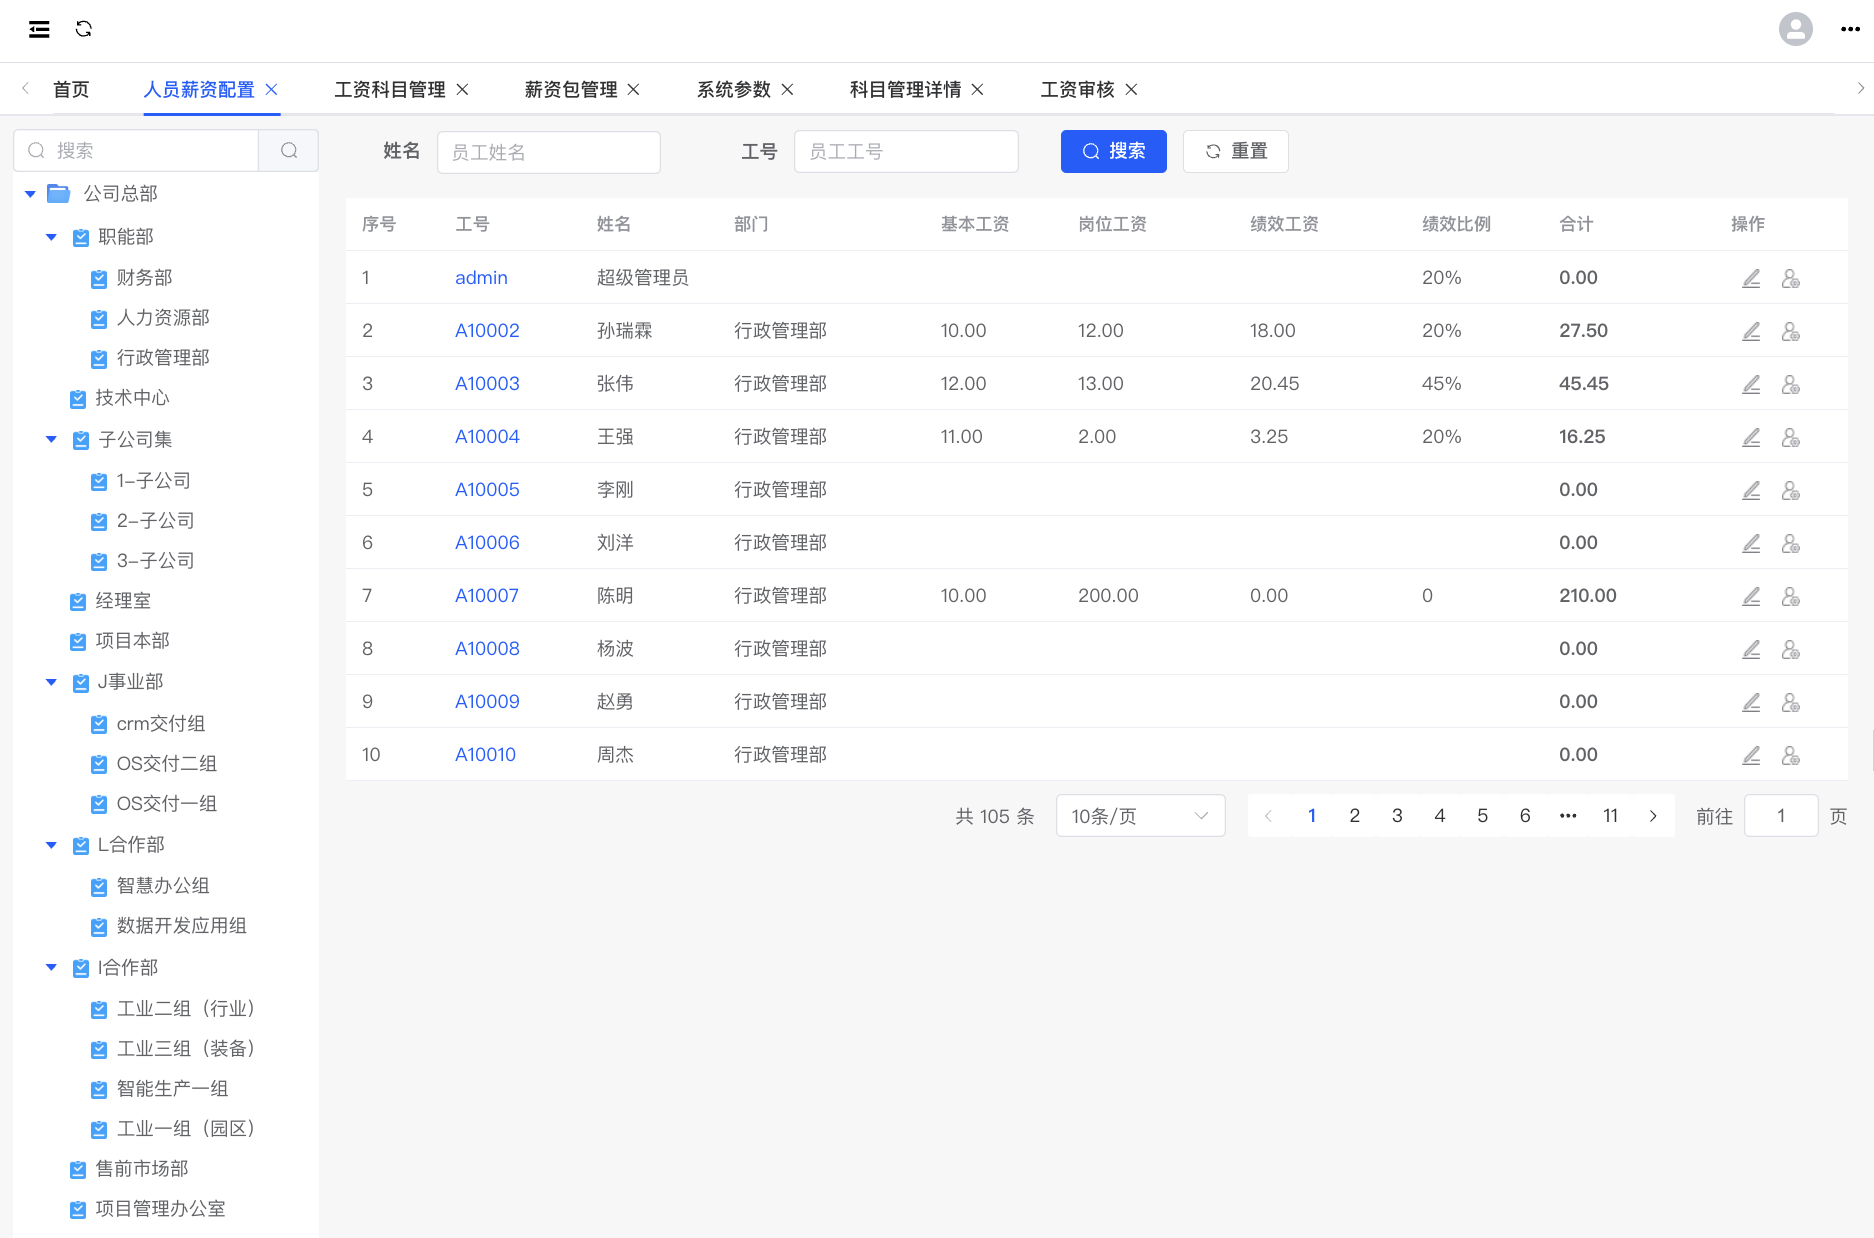This screenshot has height=1238, width=1874.
Task: Select 行政管理部 in department tree
Action: (x=163, y=358)
